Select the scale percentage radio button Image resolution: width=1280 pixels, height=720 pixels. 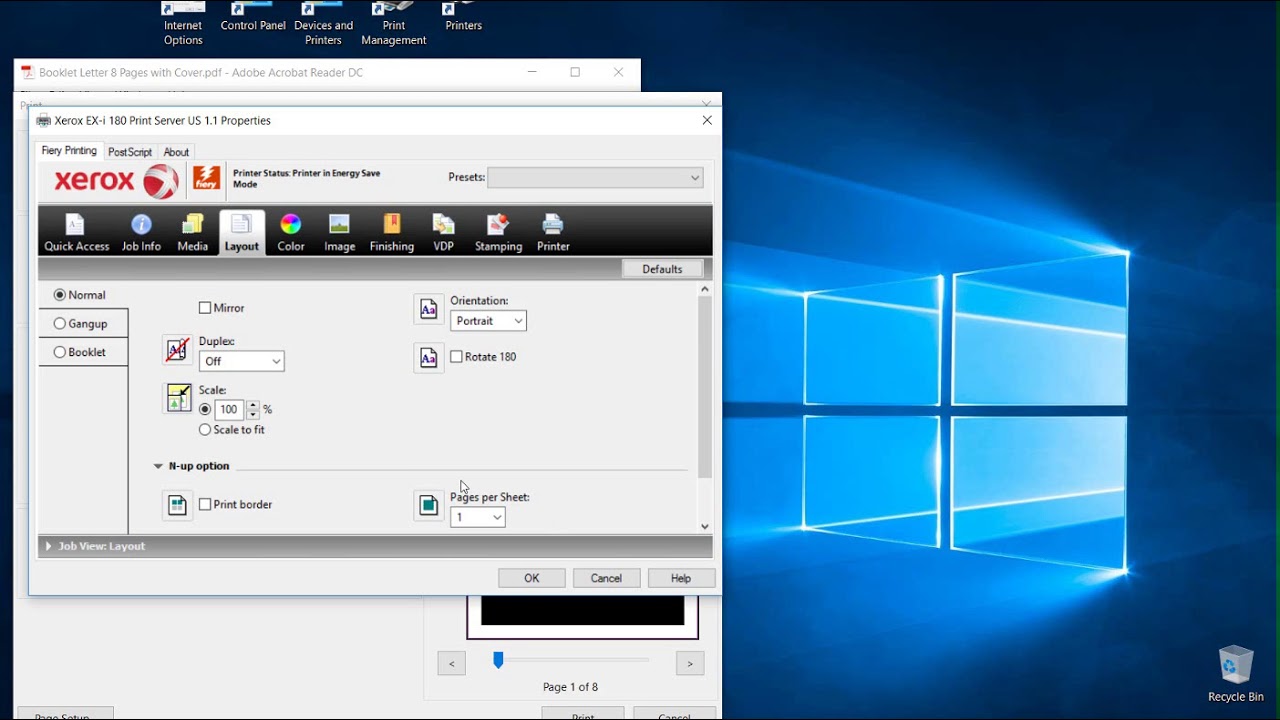coord(205,409)
